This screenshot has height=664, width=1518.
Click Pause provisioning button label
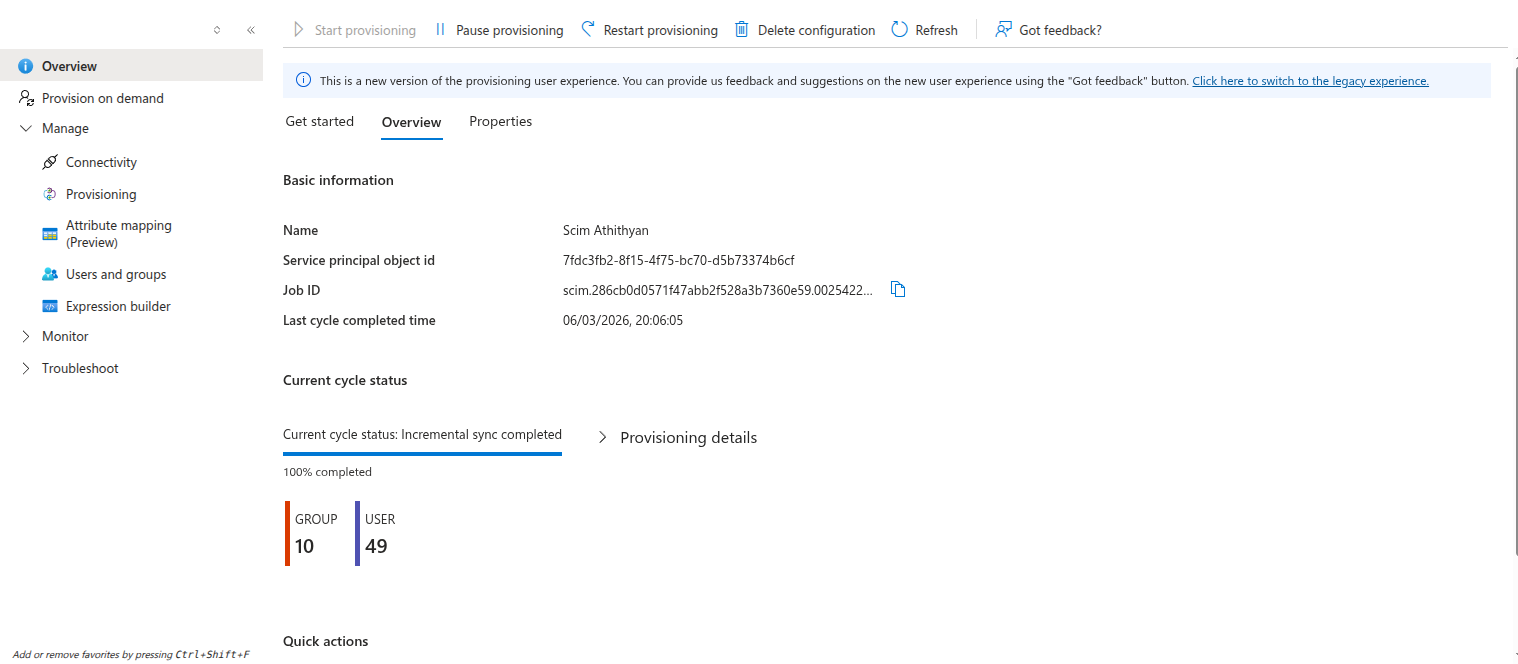point(510,30)
